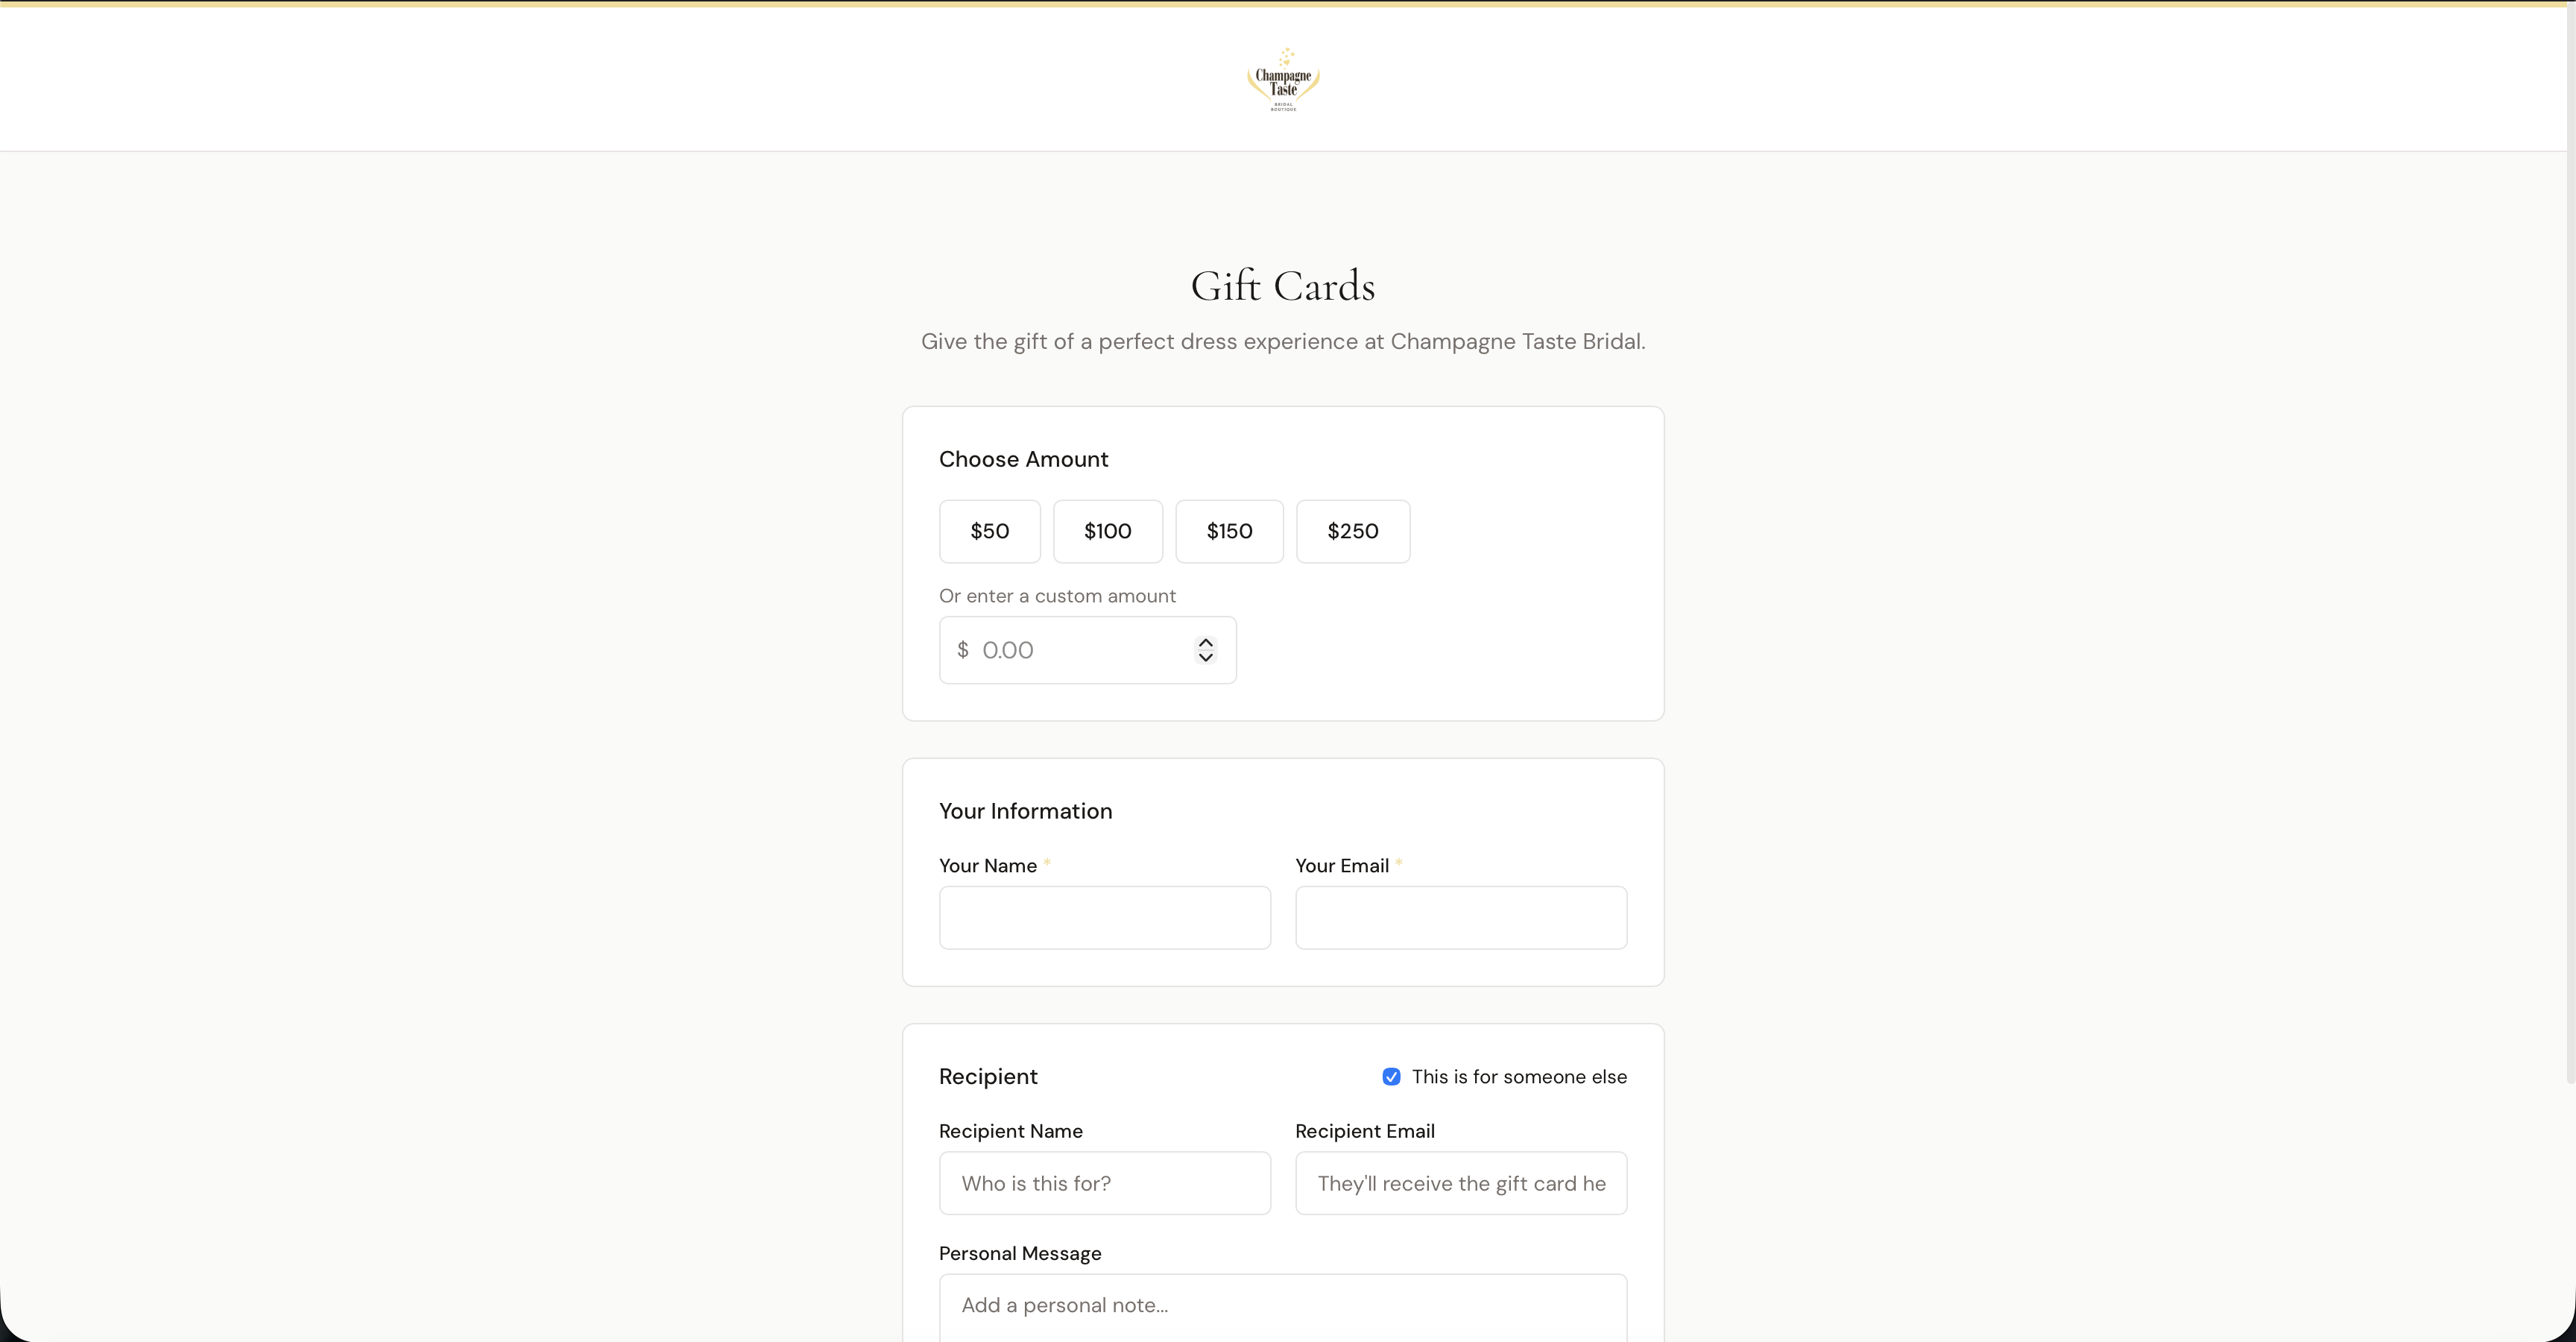2576x1342 pixels.
Task: Click the Your Information section heading
Action: (1025, 811)
